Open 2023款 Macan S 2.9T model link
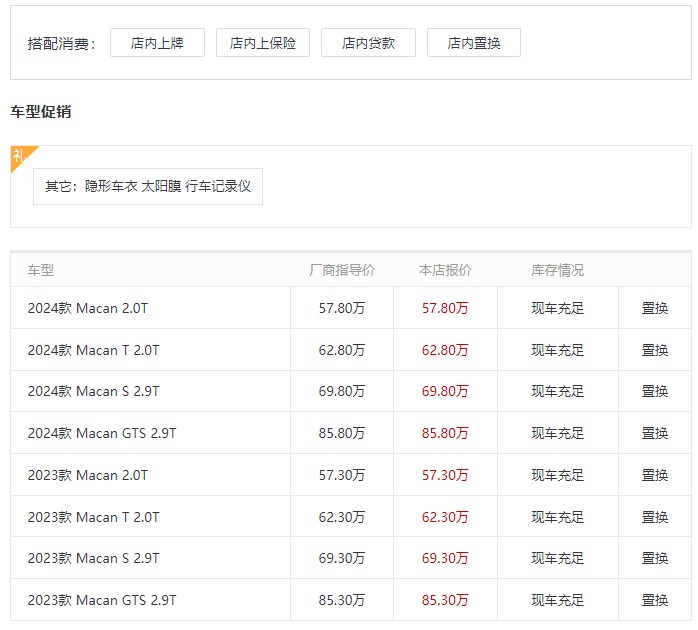The image size is (698, 630). (93, 558)
